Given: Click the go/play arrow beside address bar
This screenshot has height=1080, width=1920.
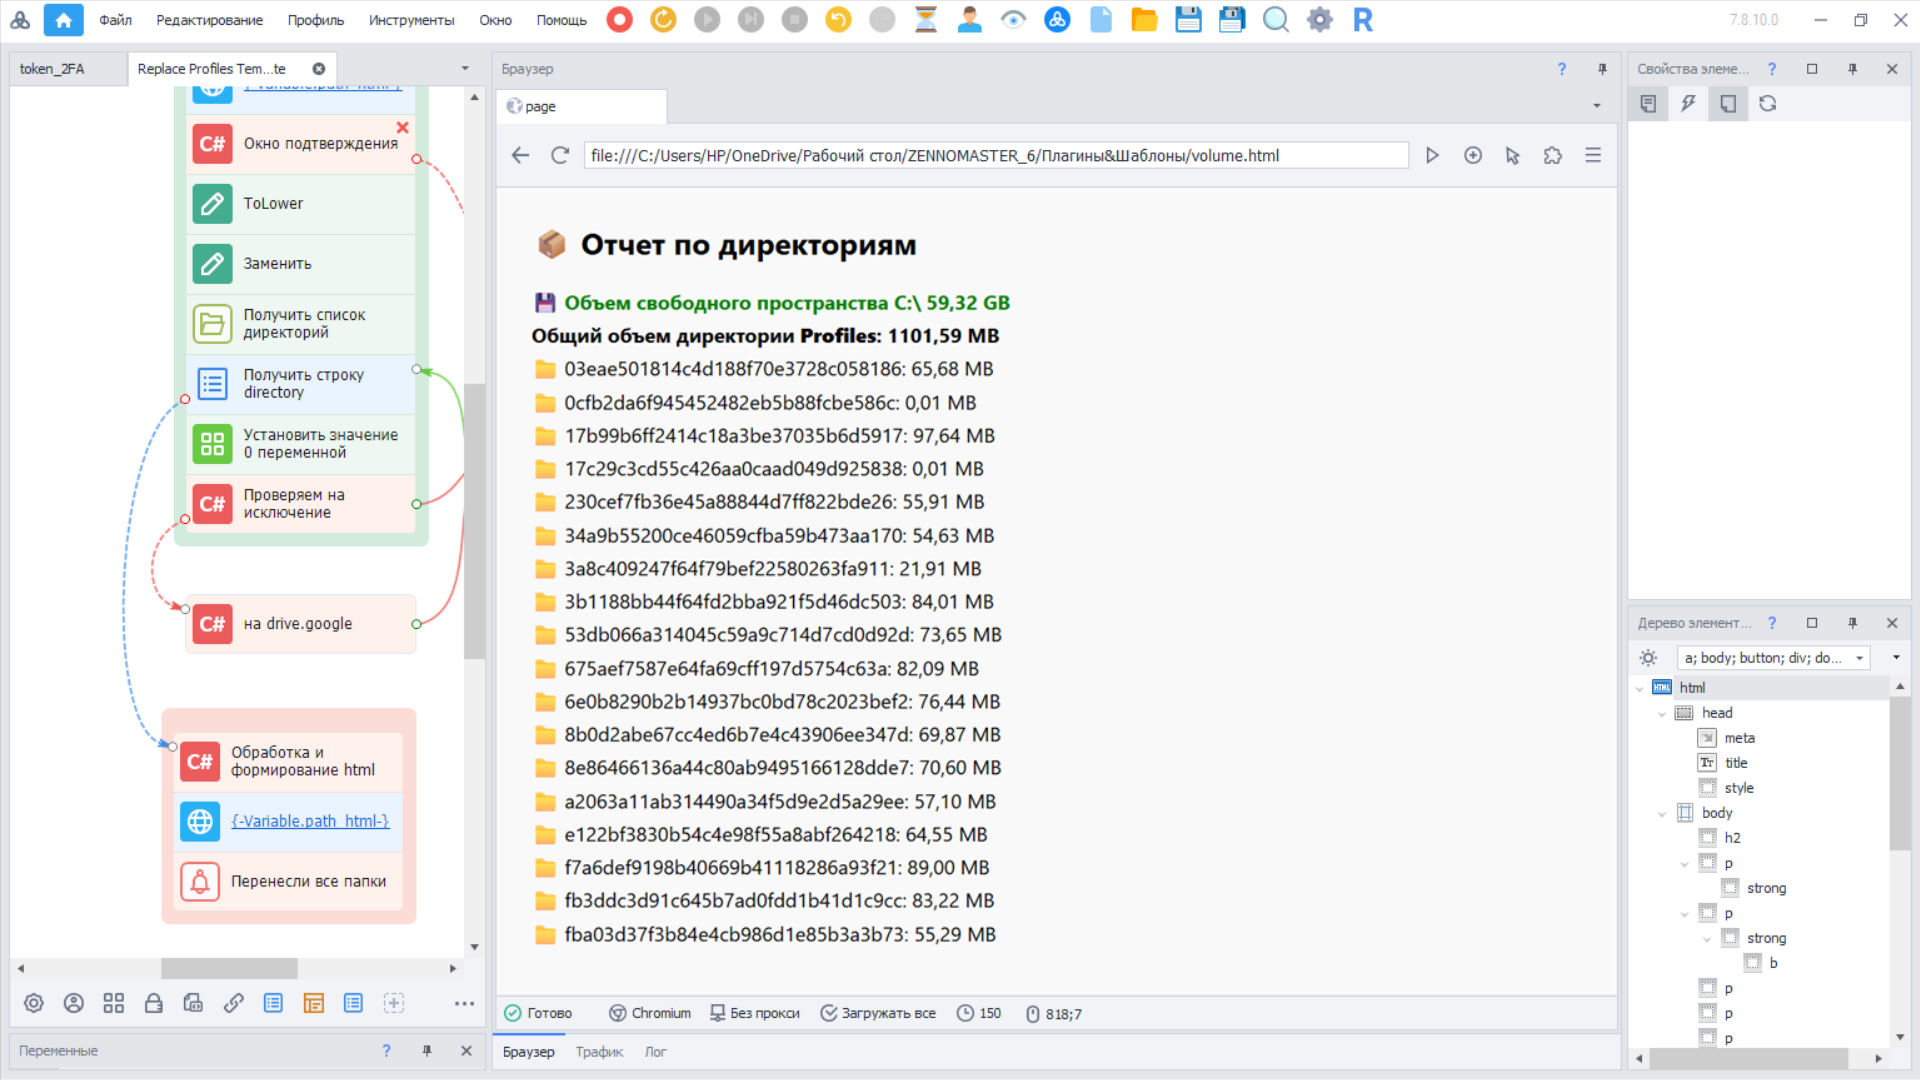Looking at the screenshot, I should click(x=1432, y=155).
